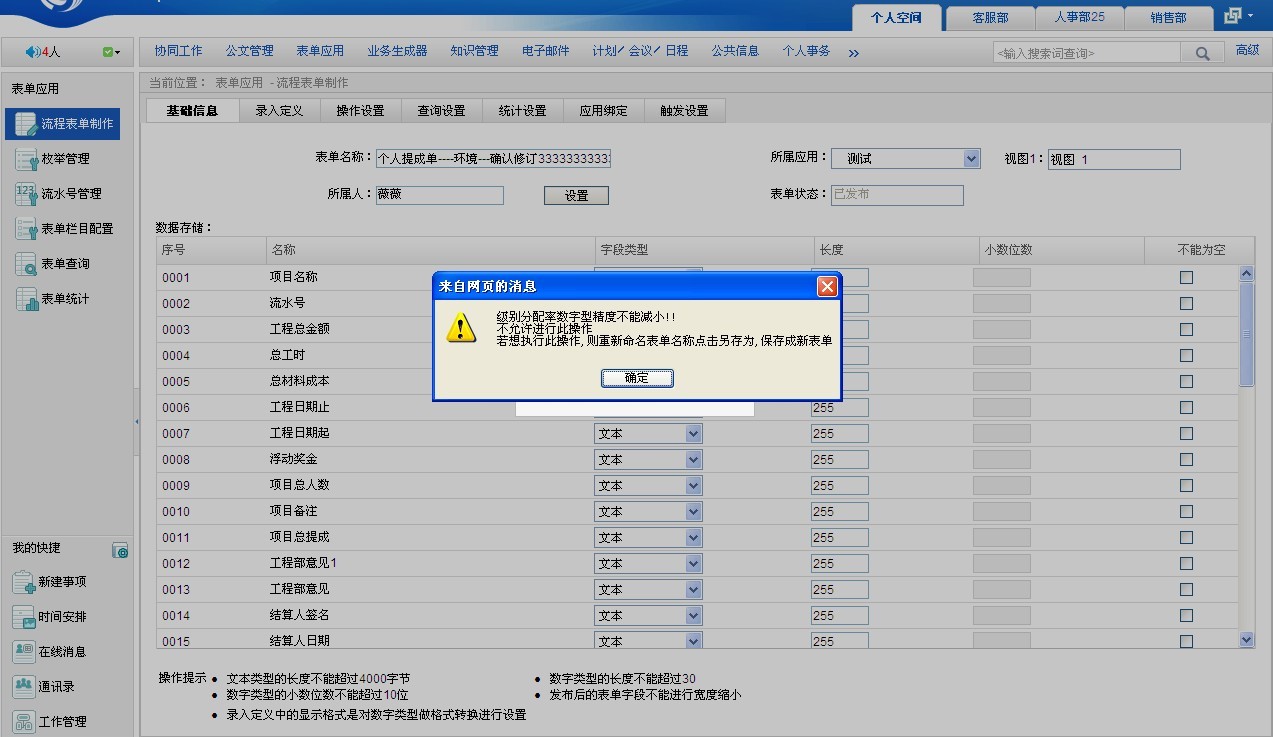Open 流水号管理 icon in sidebar
This screenshot has width=1273, height=737.
coord(26,194)
